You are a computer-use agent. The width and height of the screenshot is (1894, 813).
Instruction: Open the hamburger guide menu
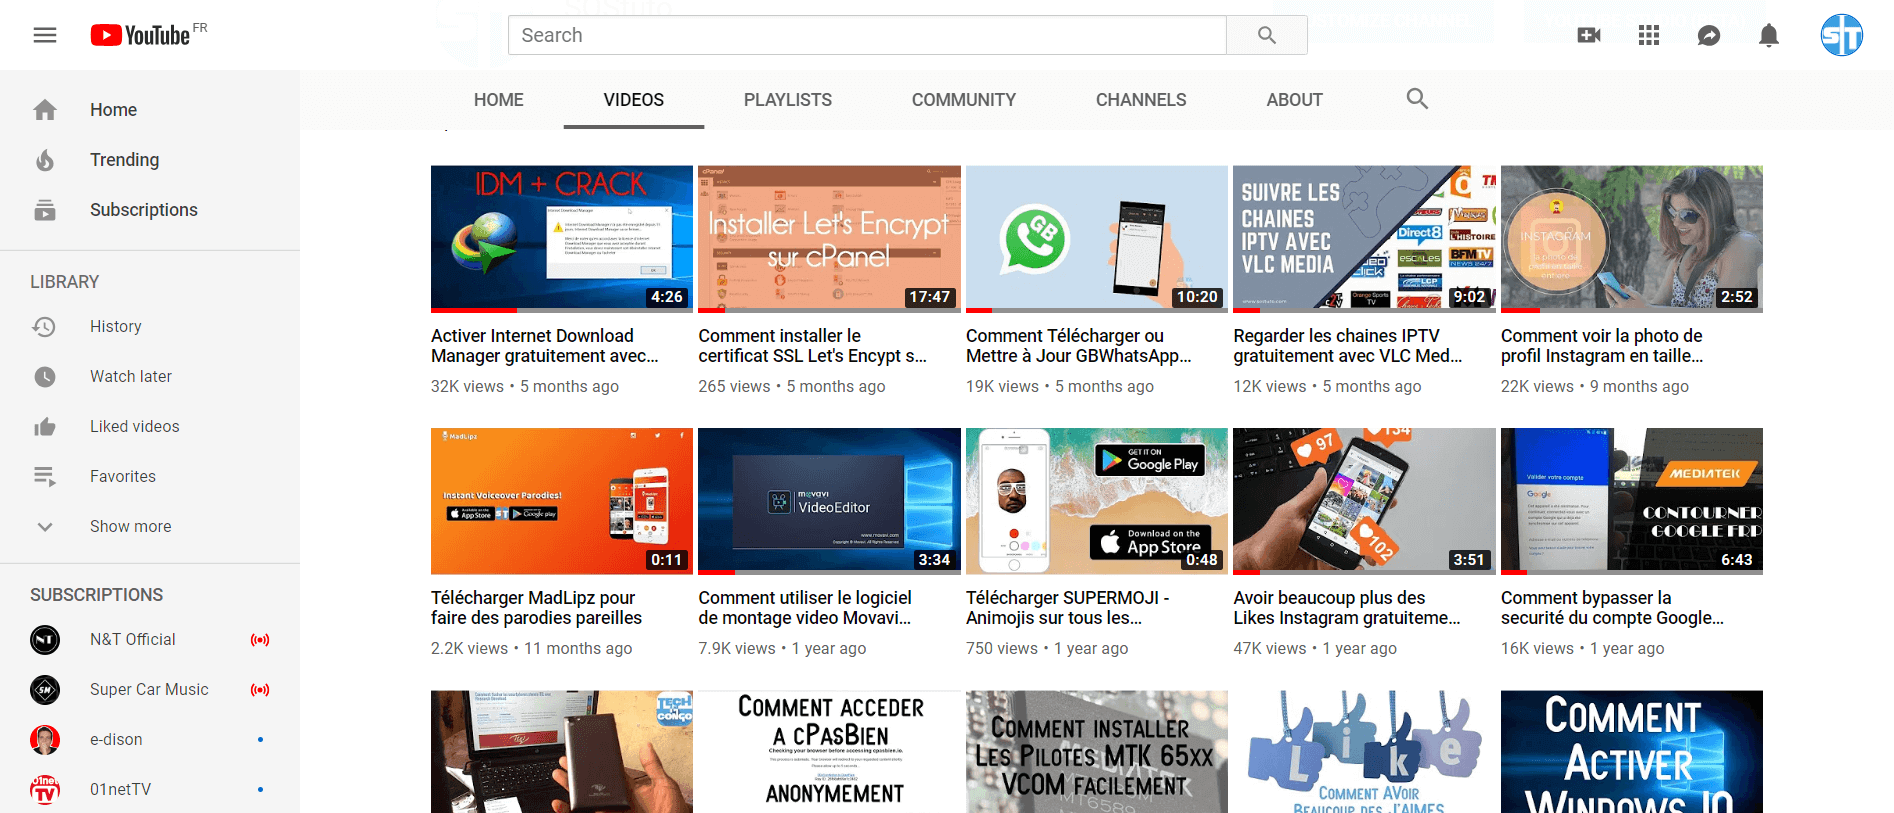[x=45, y=35]
